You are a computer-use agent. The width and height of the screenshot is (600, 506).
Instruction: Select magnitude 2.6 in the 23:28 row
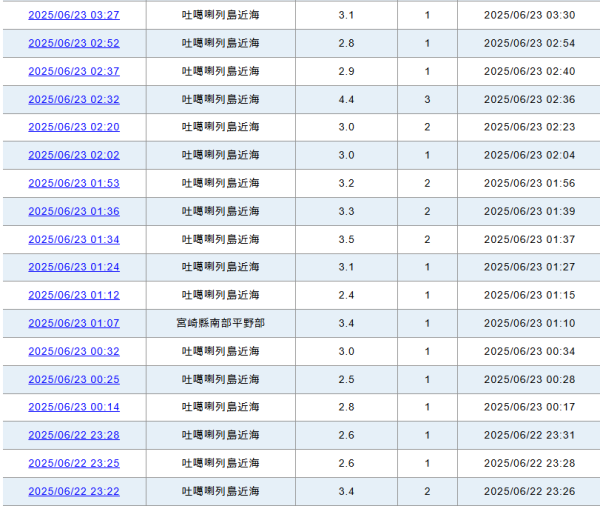(346, 435)
